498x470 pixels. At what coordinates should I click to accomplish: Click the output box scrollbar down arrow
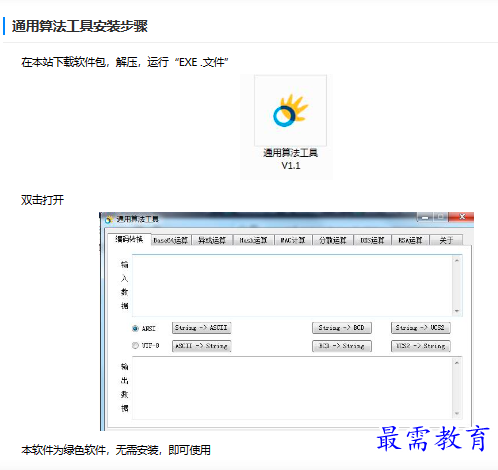[457, 414]
